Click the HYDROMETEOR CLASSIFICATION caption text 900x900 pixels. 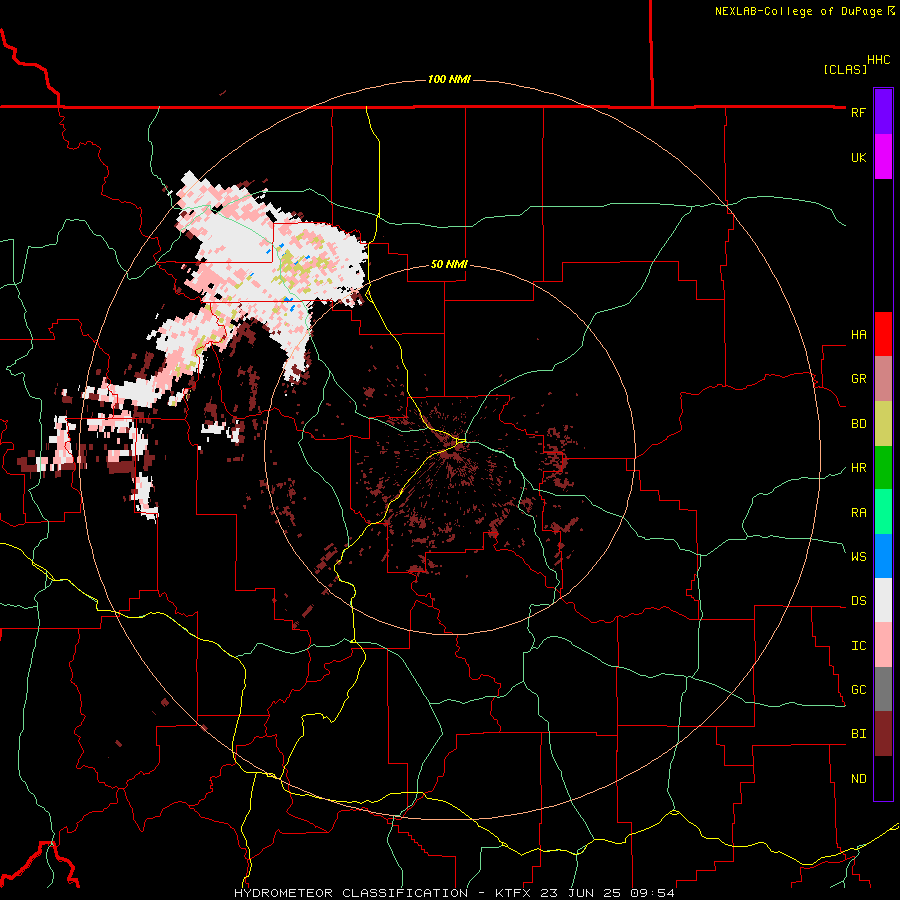[351, 893]
